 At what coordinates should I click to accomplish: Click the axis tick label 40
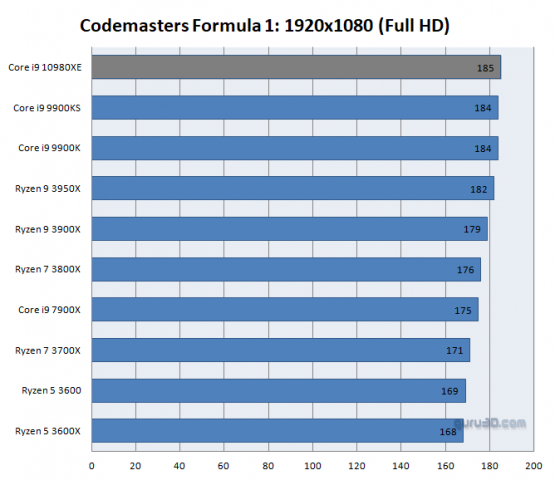pyautogui.click(x=179, y=466)
